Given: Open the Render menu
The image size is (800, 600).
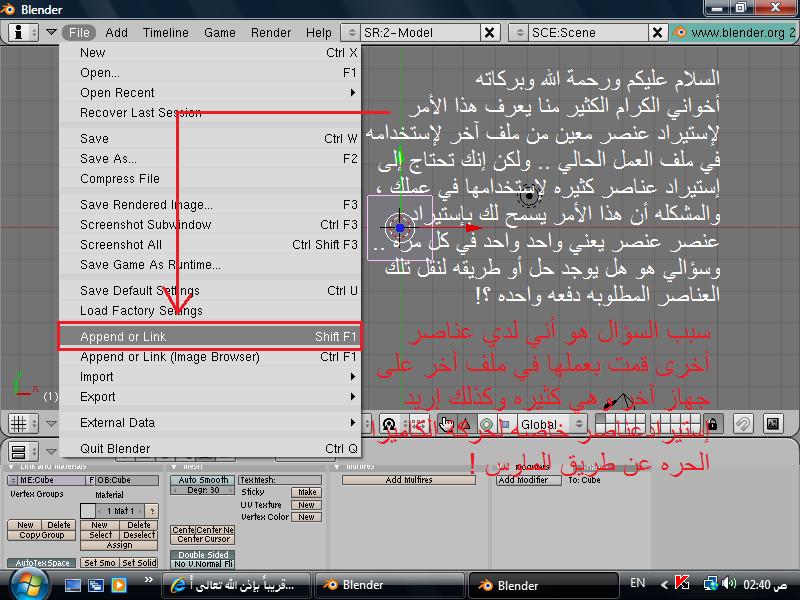Looking at the screenshot, I should coord(271,33).
